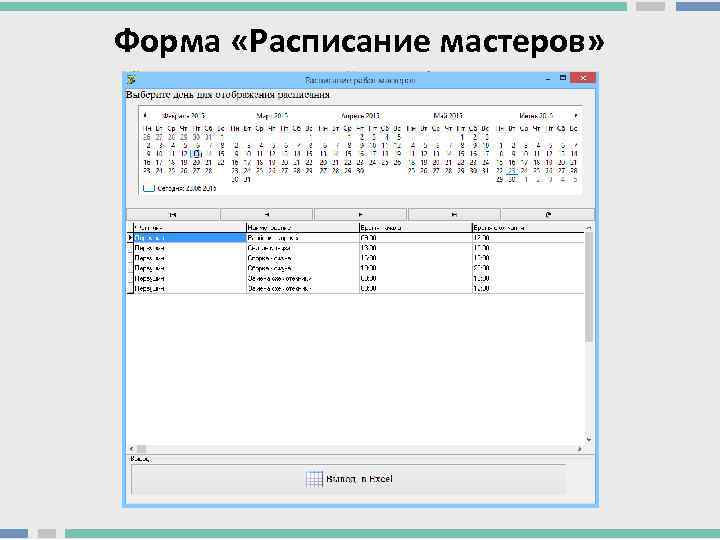Image resolution: width=720 pixels, height=540 pixels.
Task: Select day 31 in the March calendar
Action: click(247, 180)
